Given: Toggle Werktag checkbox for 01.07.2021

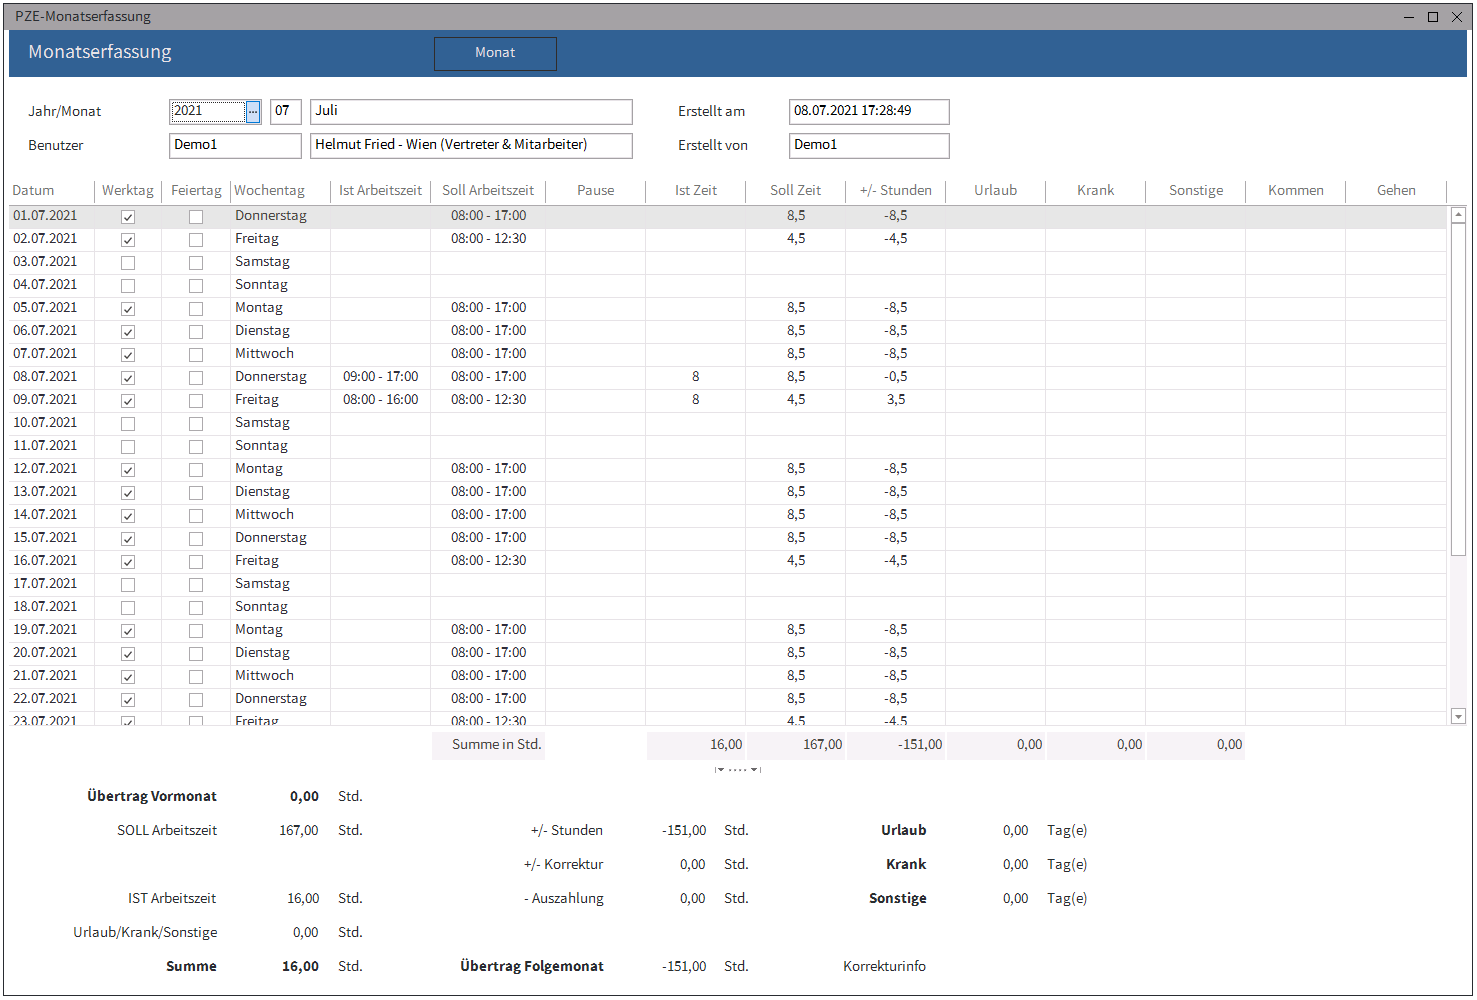Looking at the screenshot, I should point(128,217).
